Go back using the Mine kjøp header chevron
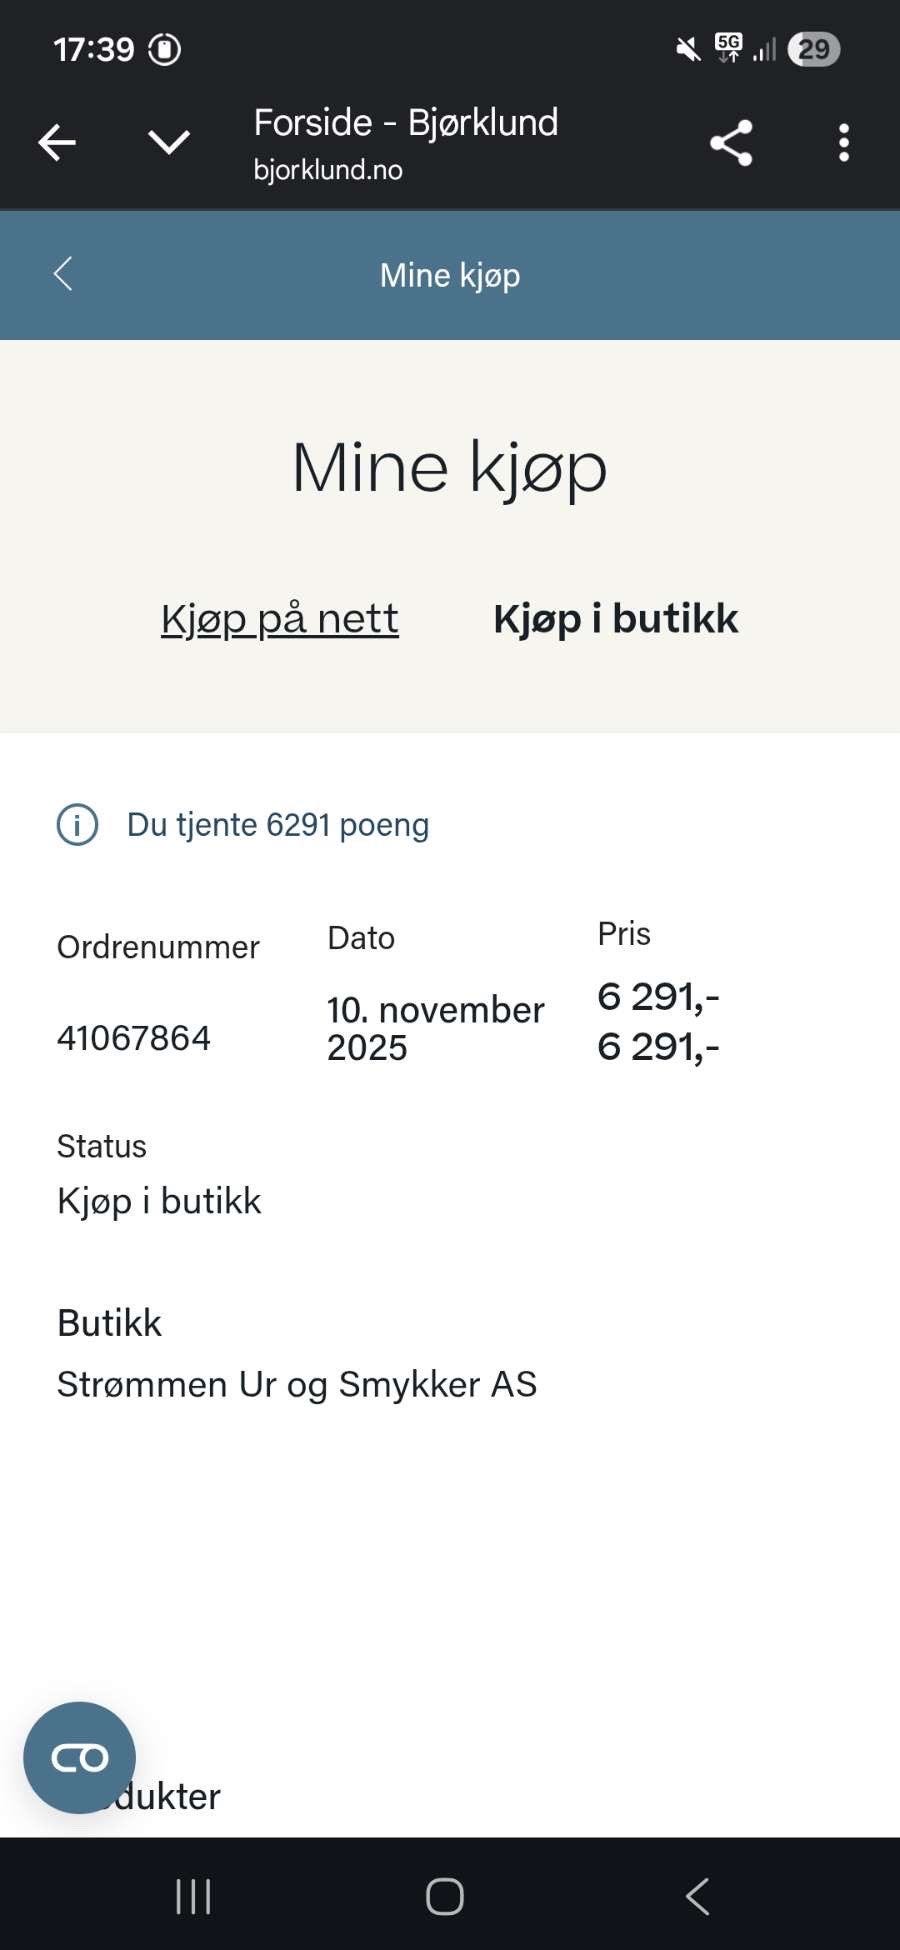The width and height of the screenshot is (900, 1950). tap(63, 274)
